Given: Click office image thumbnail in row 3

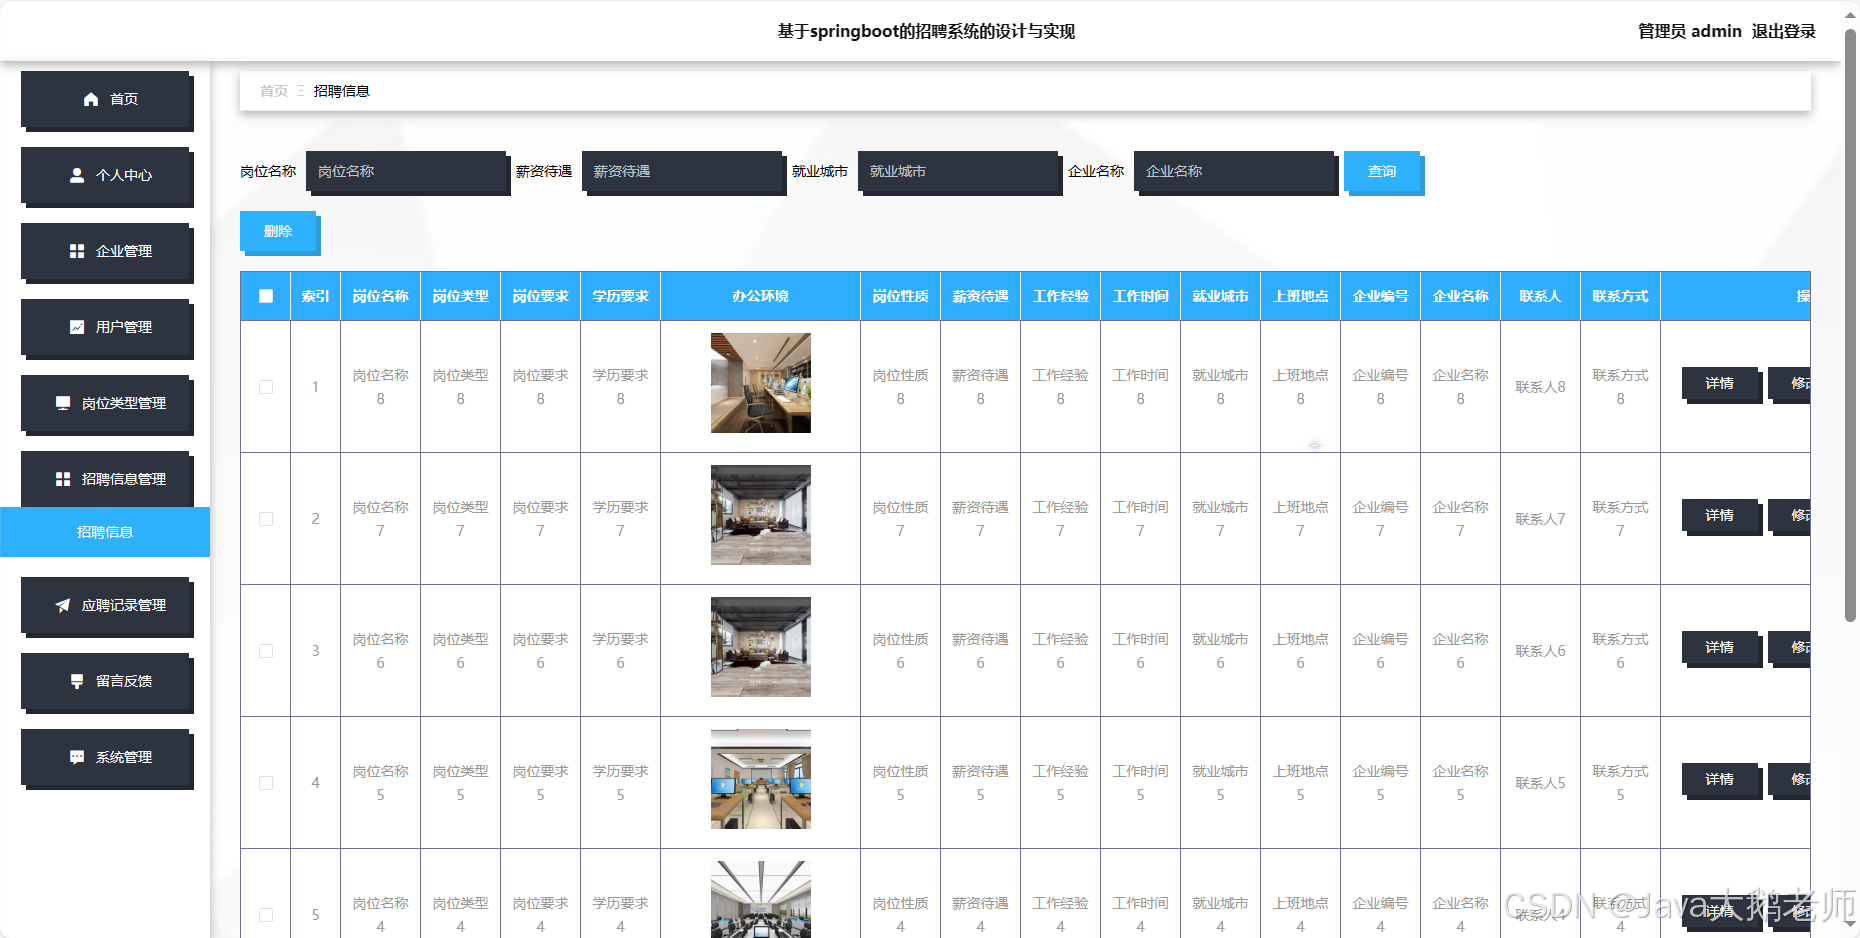Looking at the screenshot, I should 761,647.
